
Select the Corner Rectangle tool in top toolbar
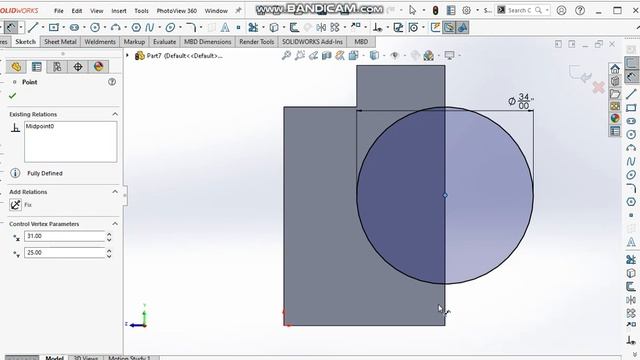(54, 27)
